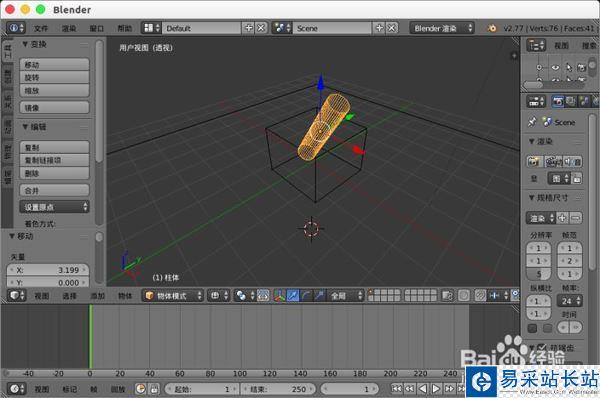Click the jump to start frame button
This screenshot has width=600, height=398.
tap(396, 389)
